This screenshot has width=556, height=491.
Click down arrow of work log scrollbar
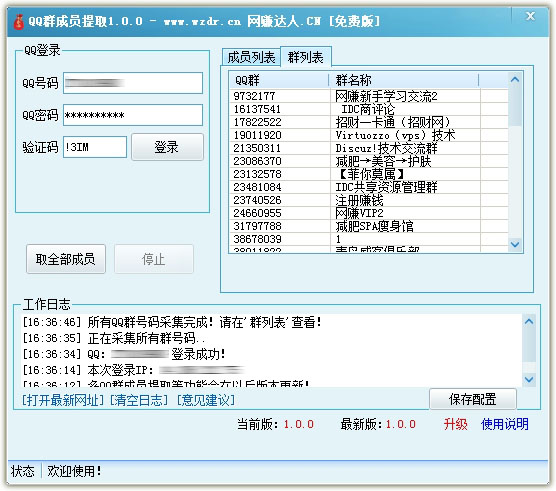[529, 379]
